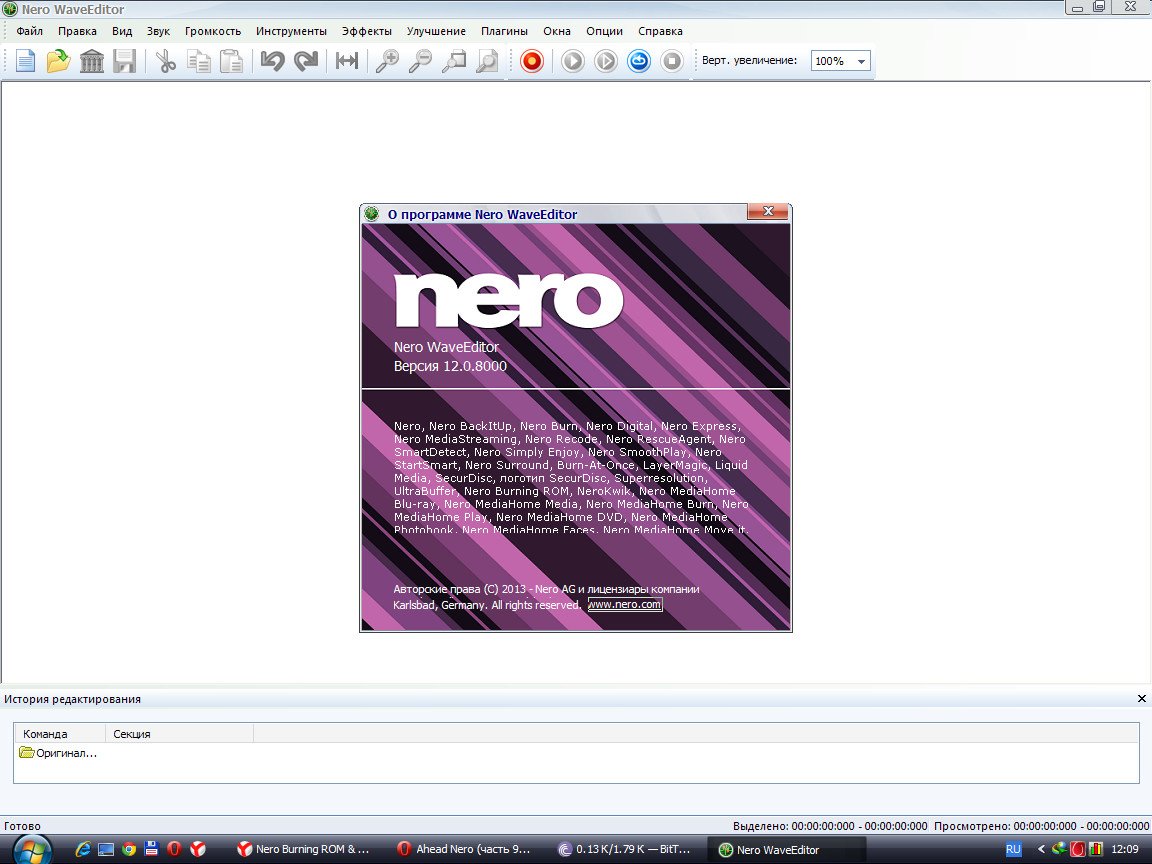Screen dimensions: 1152x864
Task: Show hidden tray icons arrow
Action: point(1040,849)
